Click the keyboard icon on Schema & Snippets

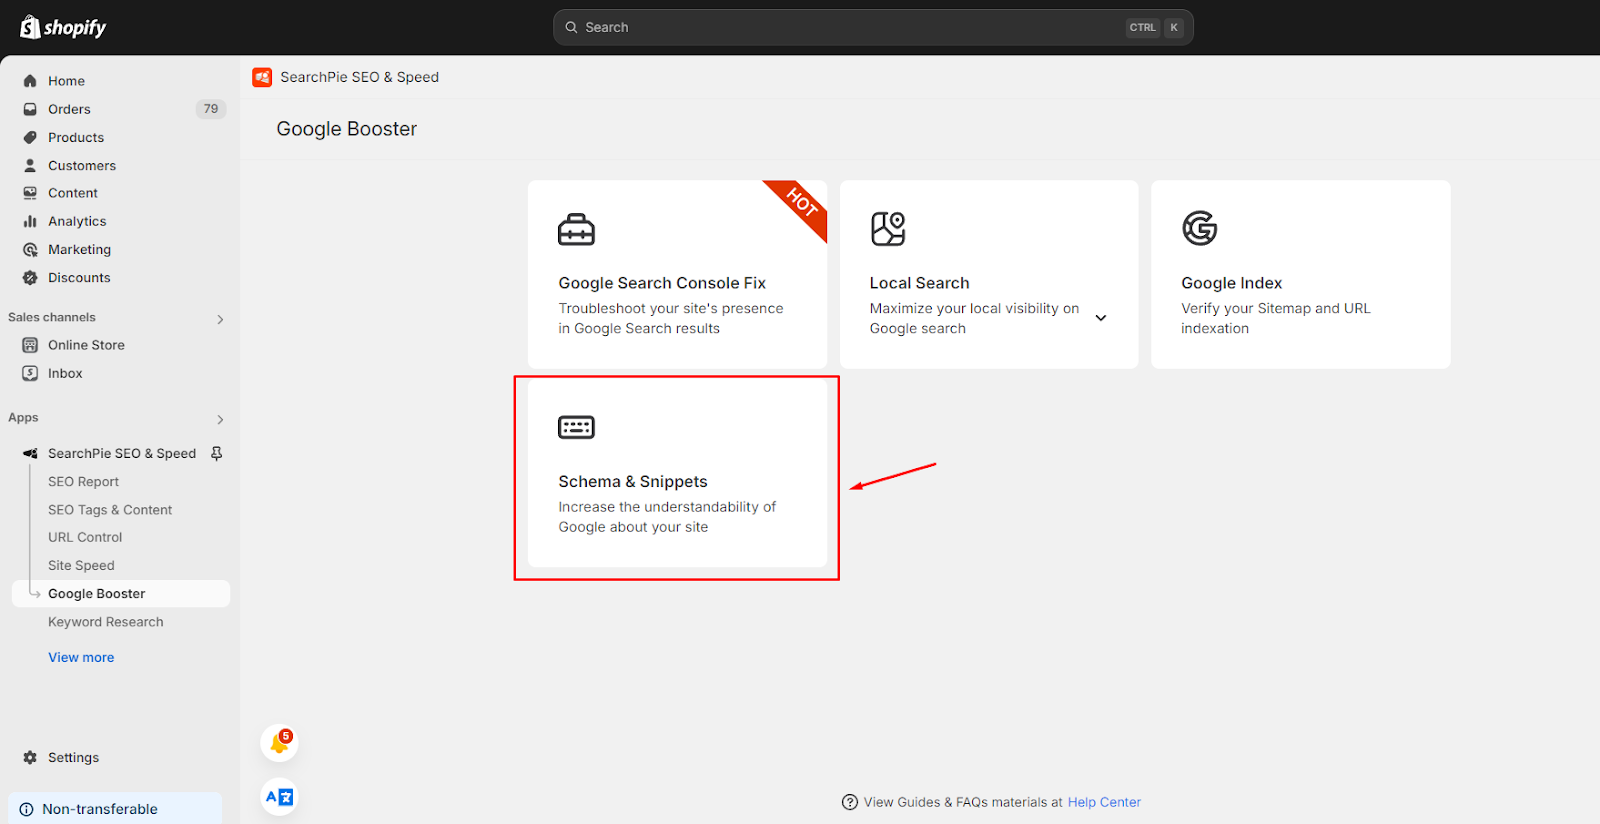[x=576, y=427]
